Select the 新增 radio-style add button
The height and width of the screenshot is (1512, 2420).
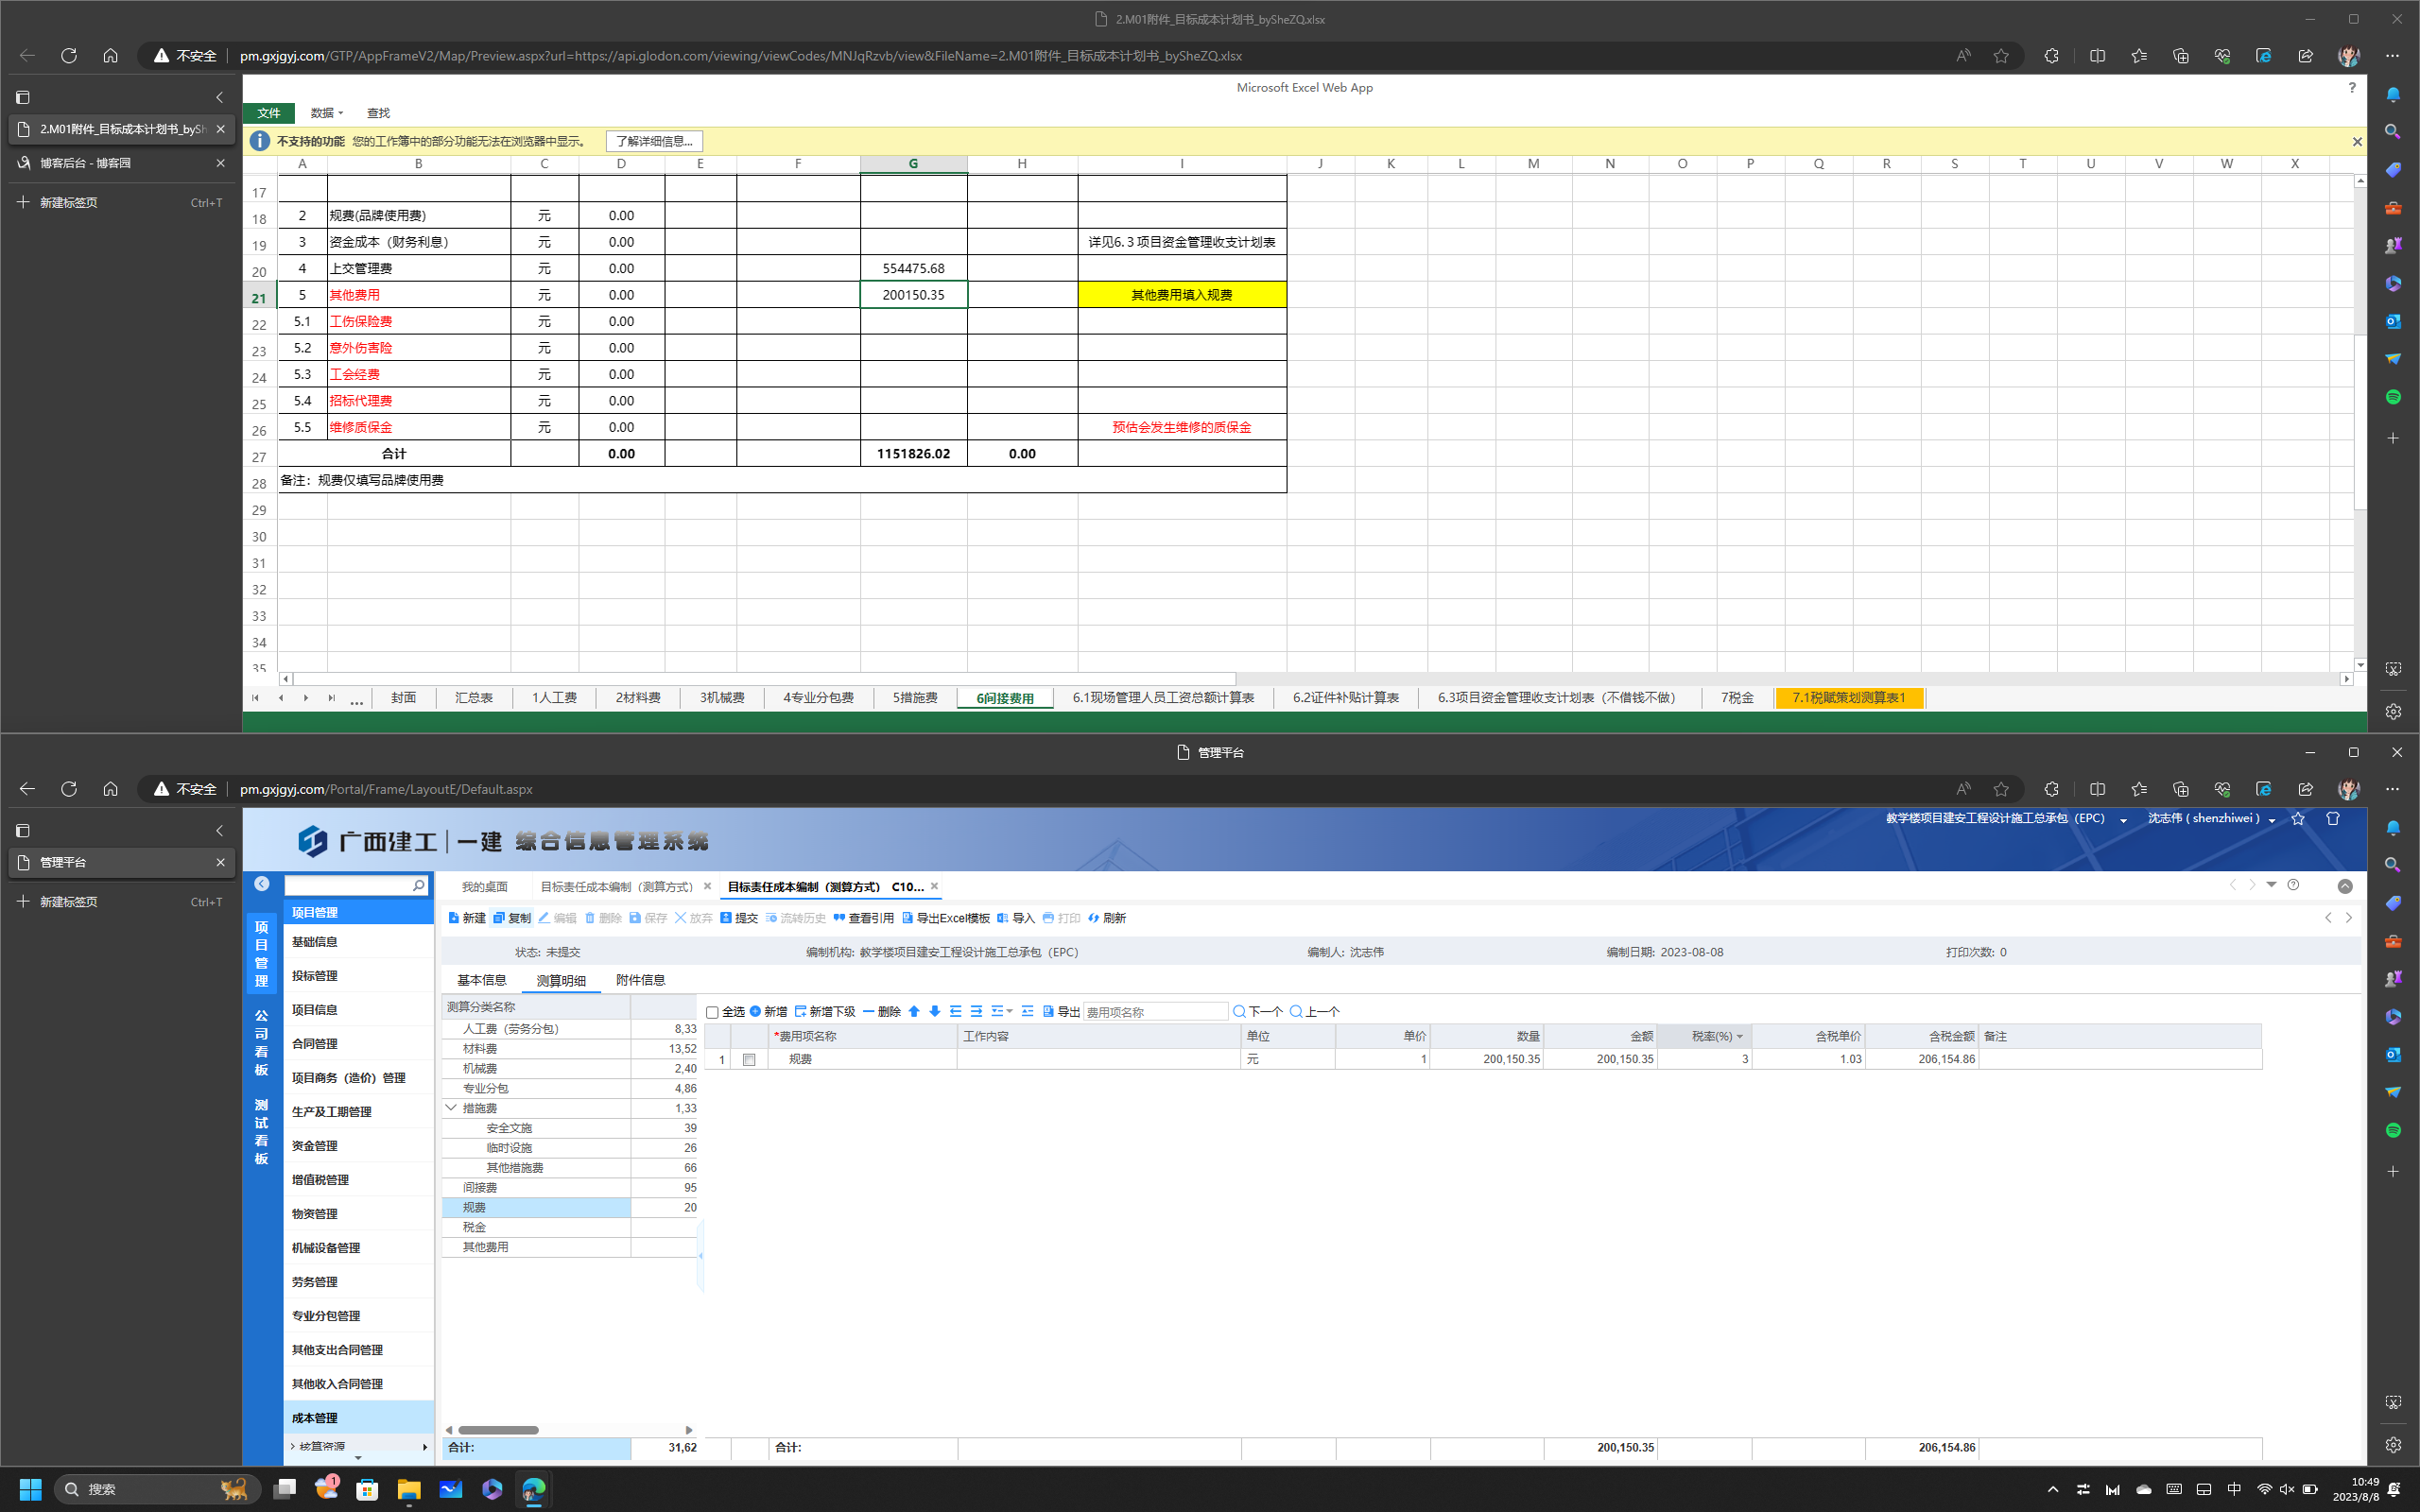[768, 1012]
